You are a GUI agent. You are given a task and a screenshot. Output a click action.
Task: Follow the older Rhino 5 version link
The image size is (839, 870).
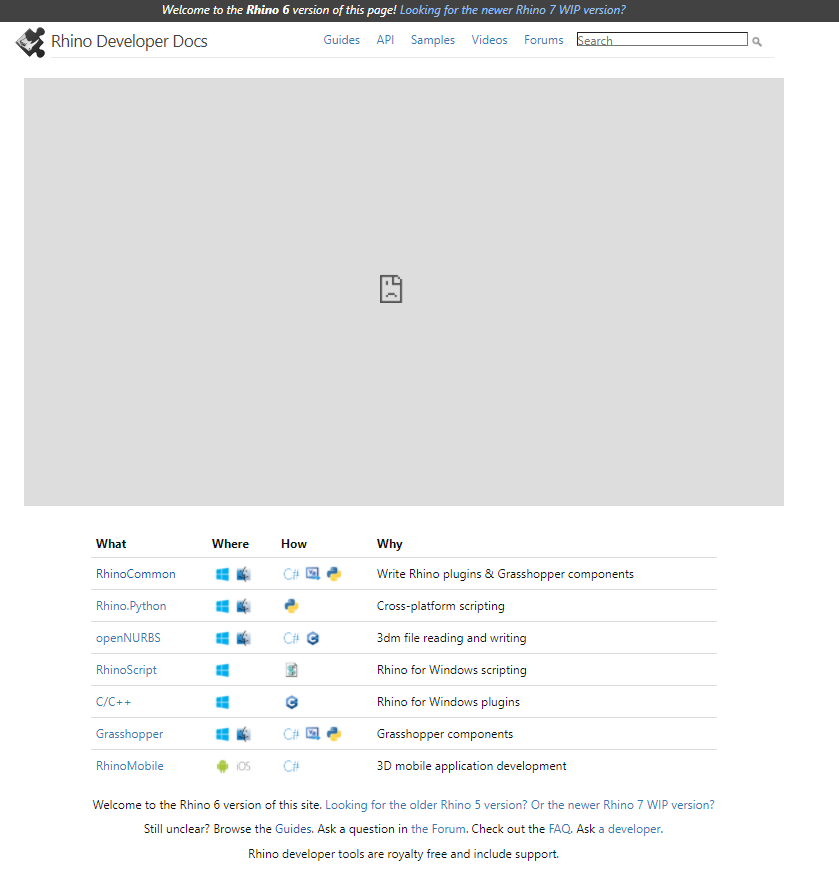point(426,805)
